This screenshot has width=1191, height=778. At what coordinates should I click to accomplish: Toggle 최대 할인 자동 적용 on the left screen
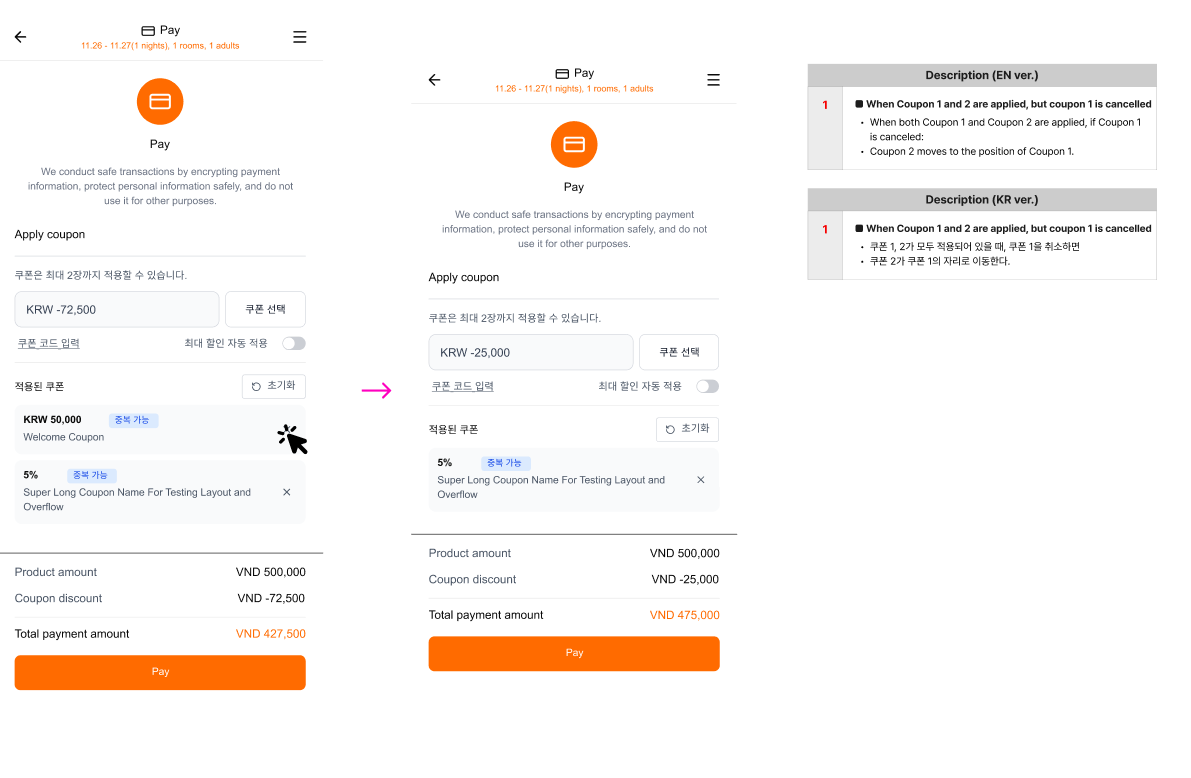tap(293, 343)
